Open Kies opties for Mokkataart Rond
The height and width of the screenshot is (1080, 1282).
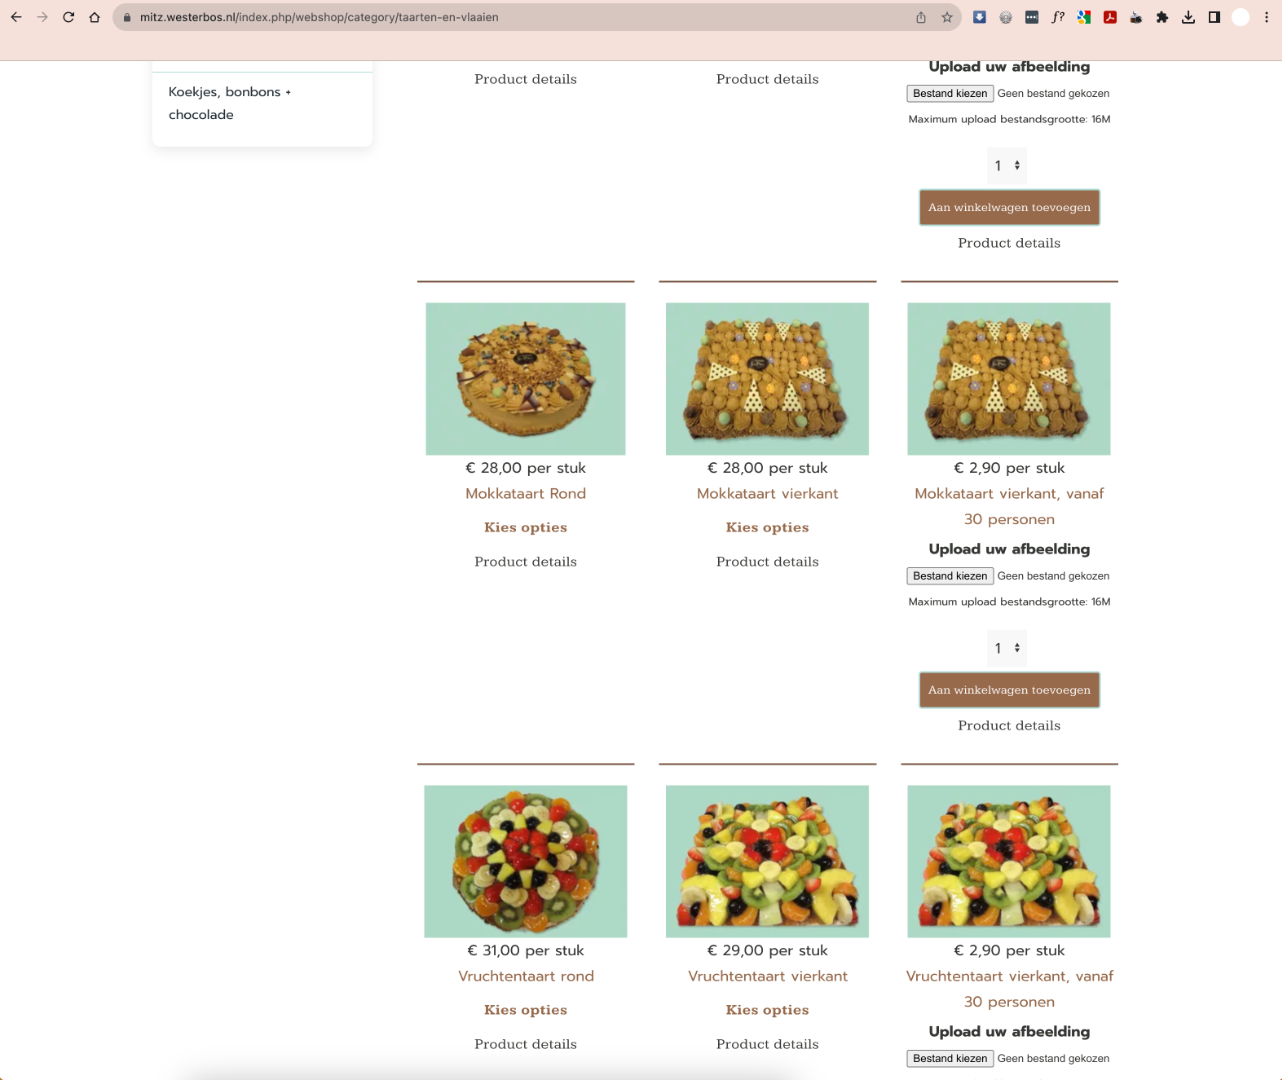[526, 527]
